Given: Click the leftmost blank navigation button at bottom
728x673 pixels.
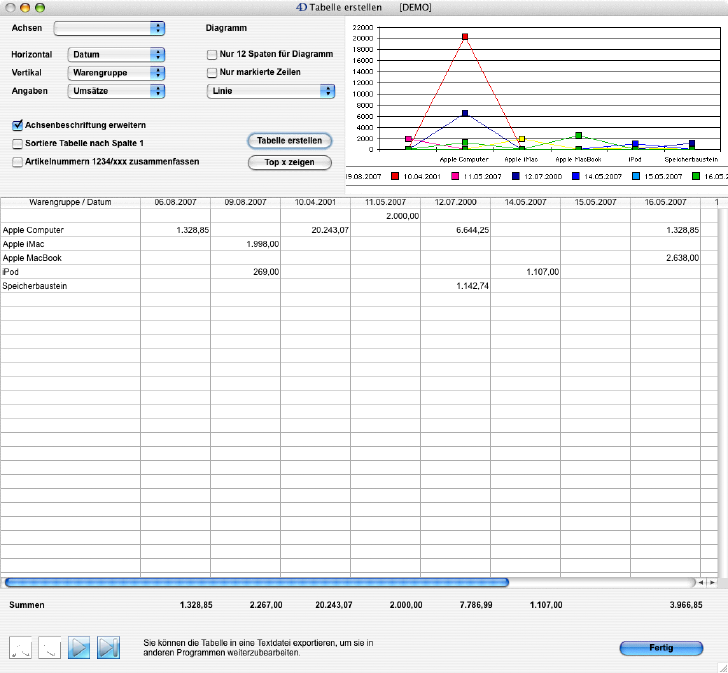Looking at the screenshot, I should coord(20,647).
